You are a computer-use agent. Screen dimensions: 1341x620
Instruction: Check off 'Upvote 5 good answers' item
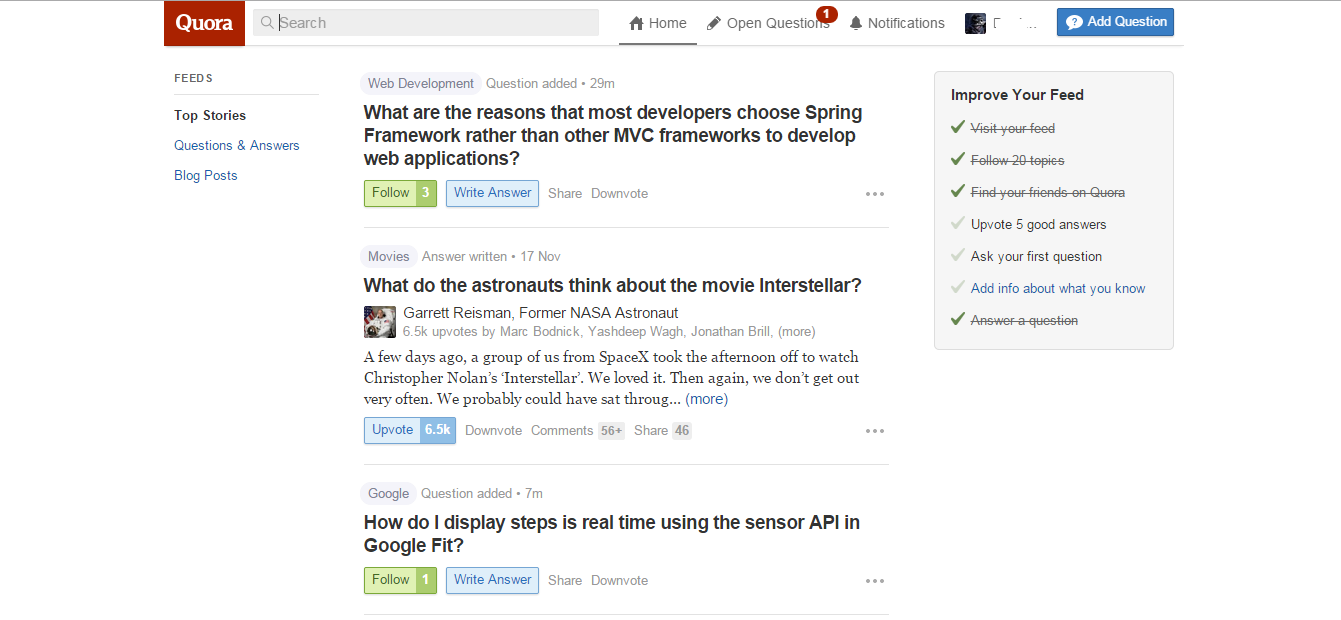(x=958, y=224)
